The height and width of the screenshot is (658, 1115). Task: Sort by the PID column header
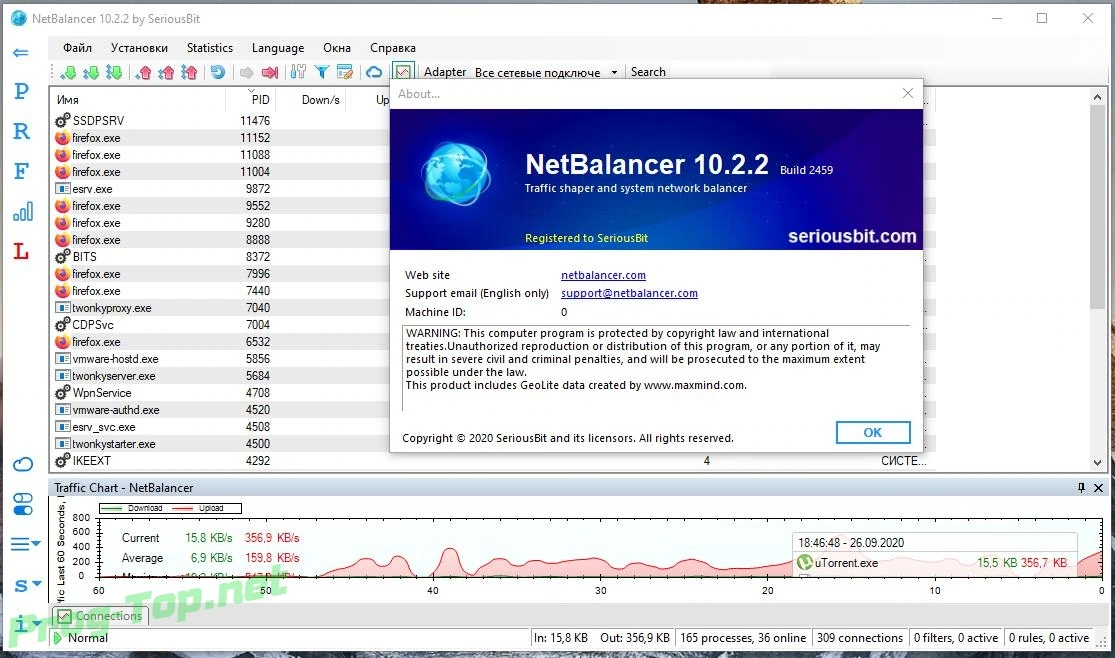click(x=251, y=100)
